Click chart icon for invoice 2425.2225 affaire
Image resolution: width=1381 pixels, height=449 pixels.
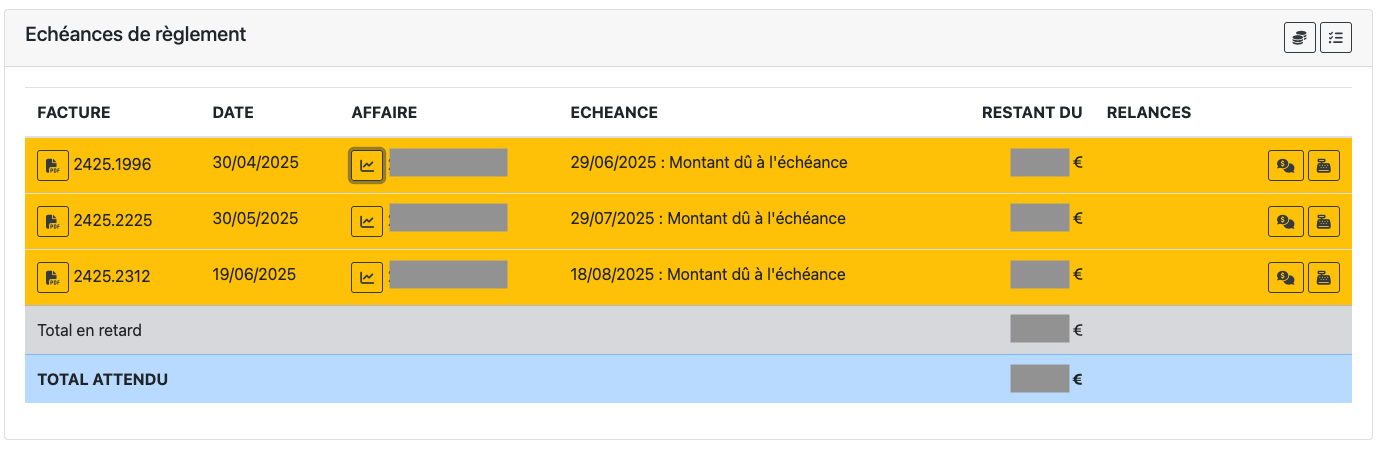pyautogui.click(x=367, y=221)
